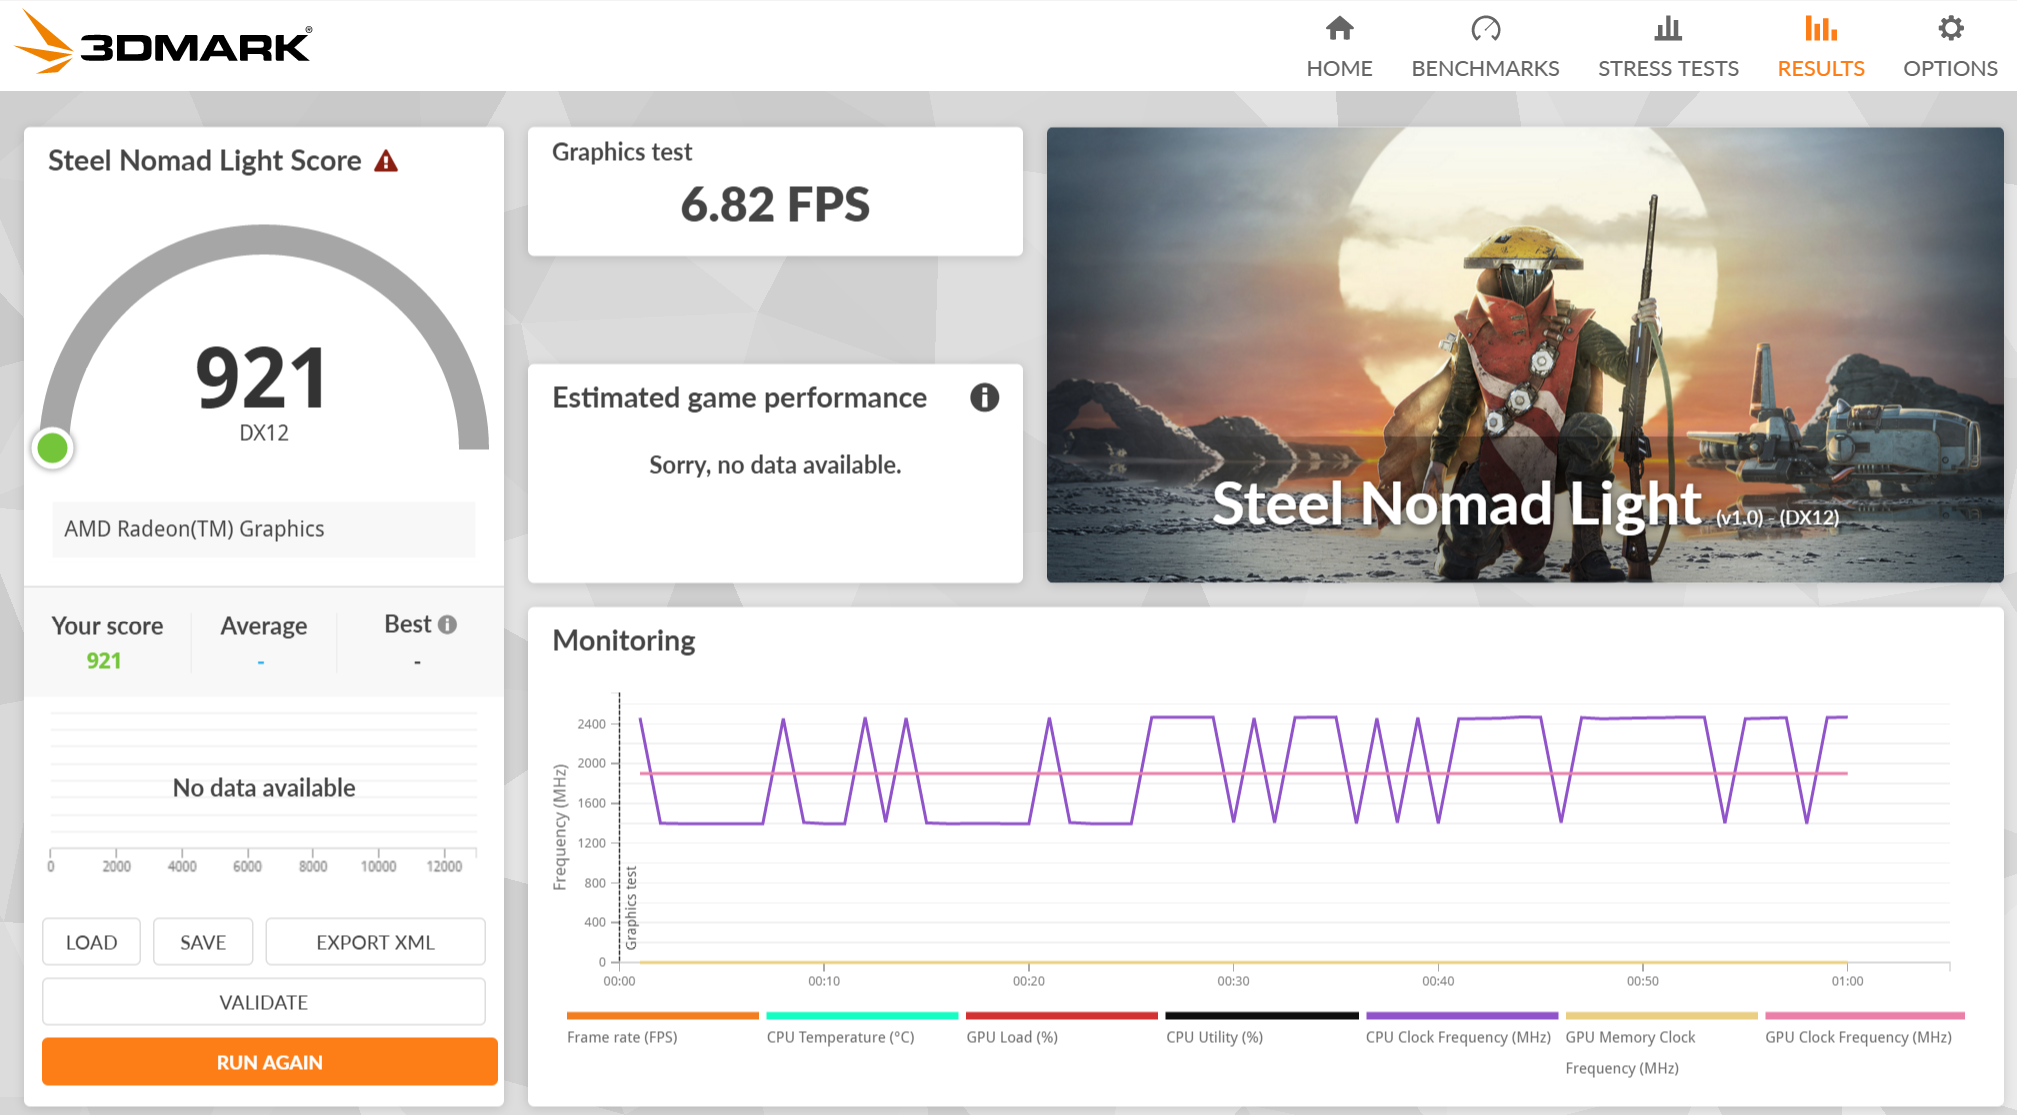Click the Home house icon

1339,28
